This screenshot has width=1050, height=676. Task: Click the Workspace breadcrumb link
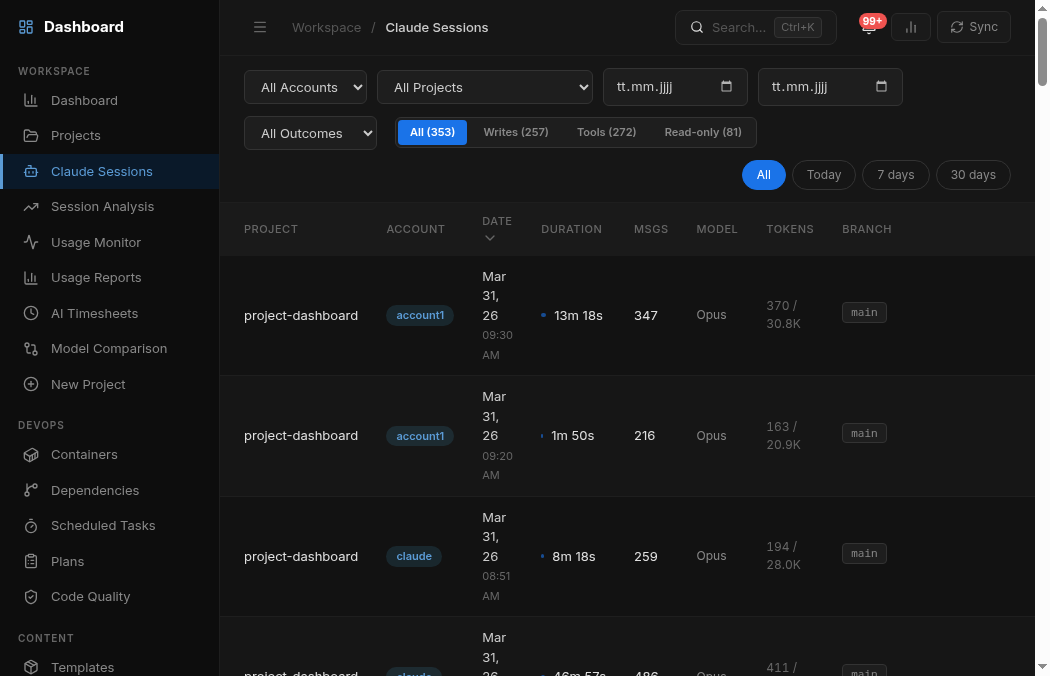coord(326,28)
